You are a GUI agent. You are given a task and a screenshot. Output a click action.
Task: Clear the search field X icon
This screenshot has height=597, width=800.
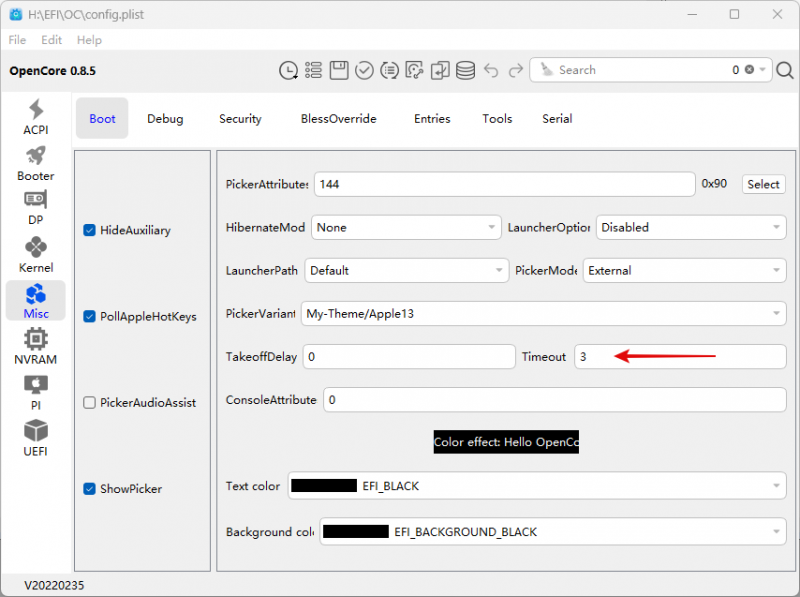click(749, 69)
